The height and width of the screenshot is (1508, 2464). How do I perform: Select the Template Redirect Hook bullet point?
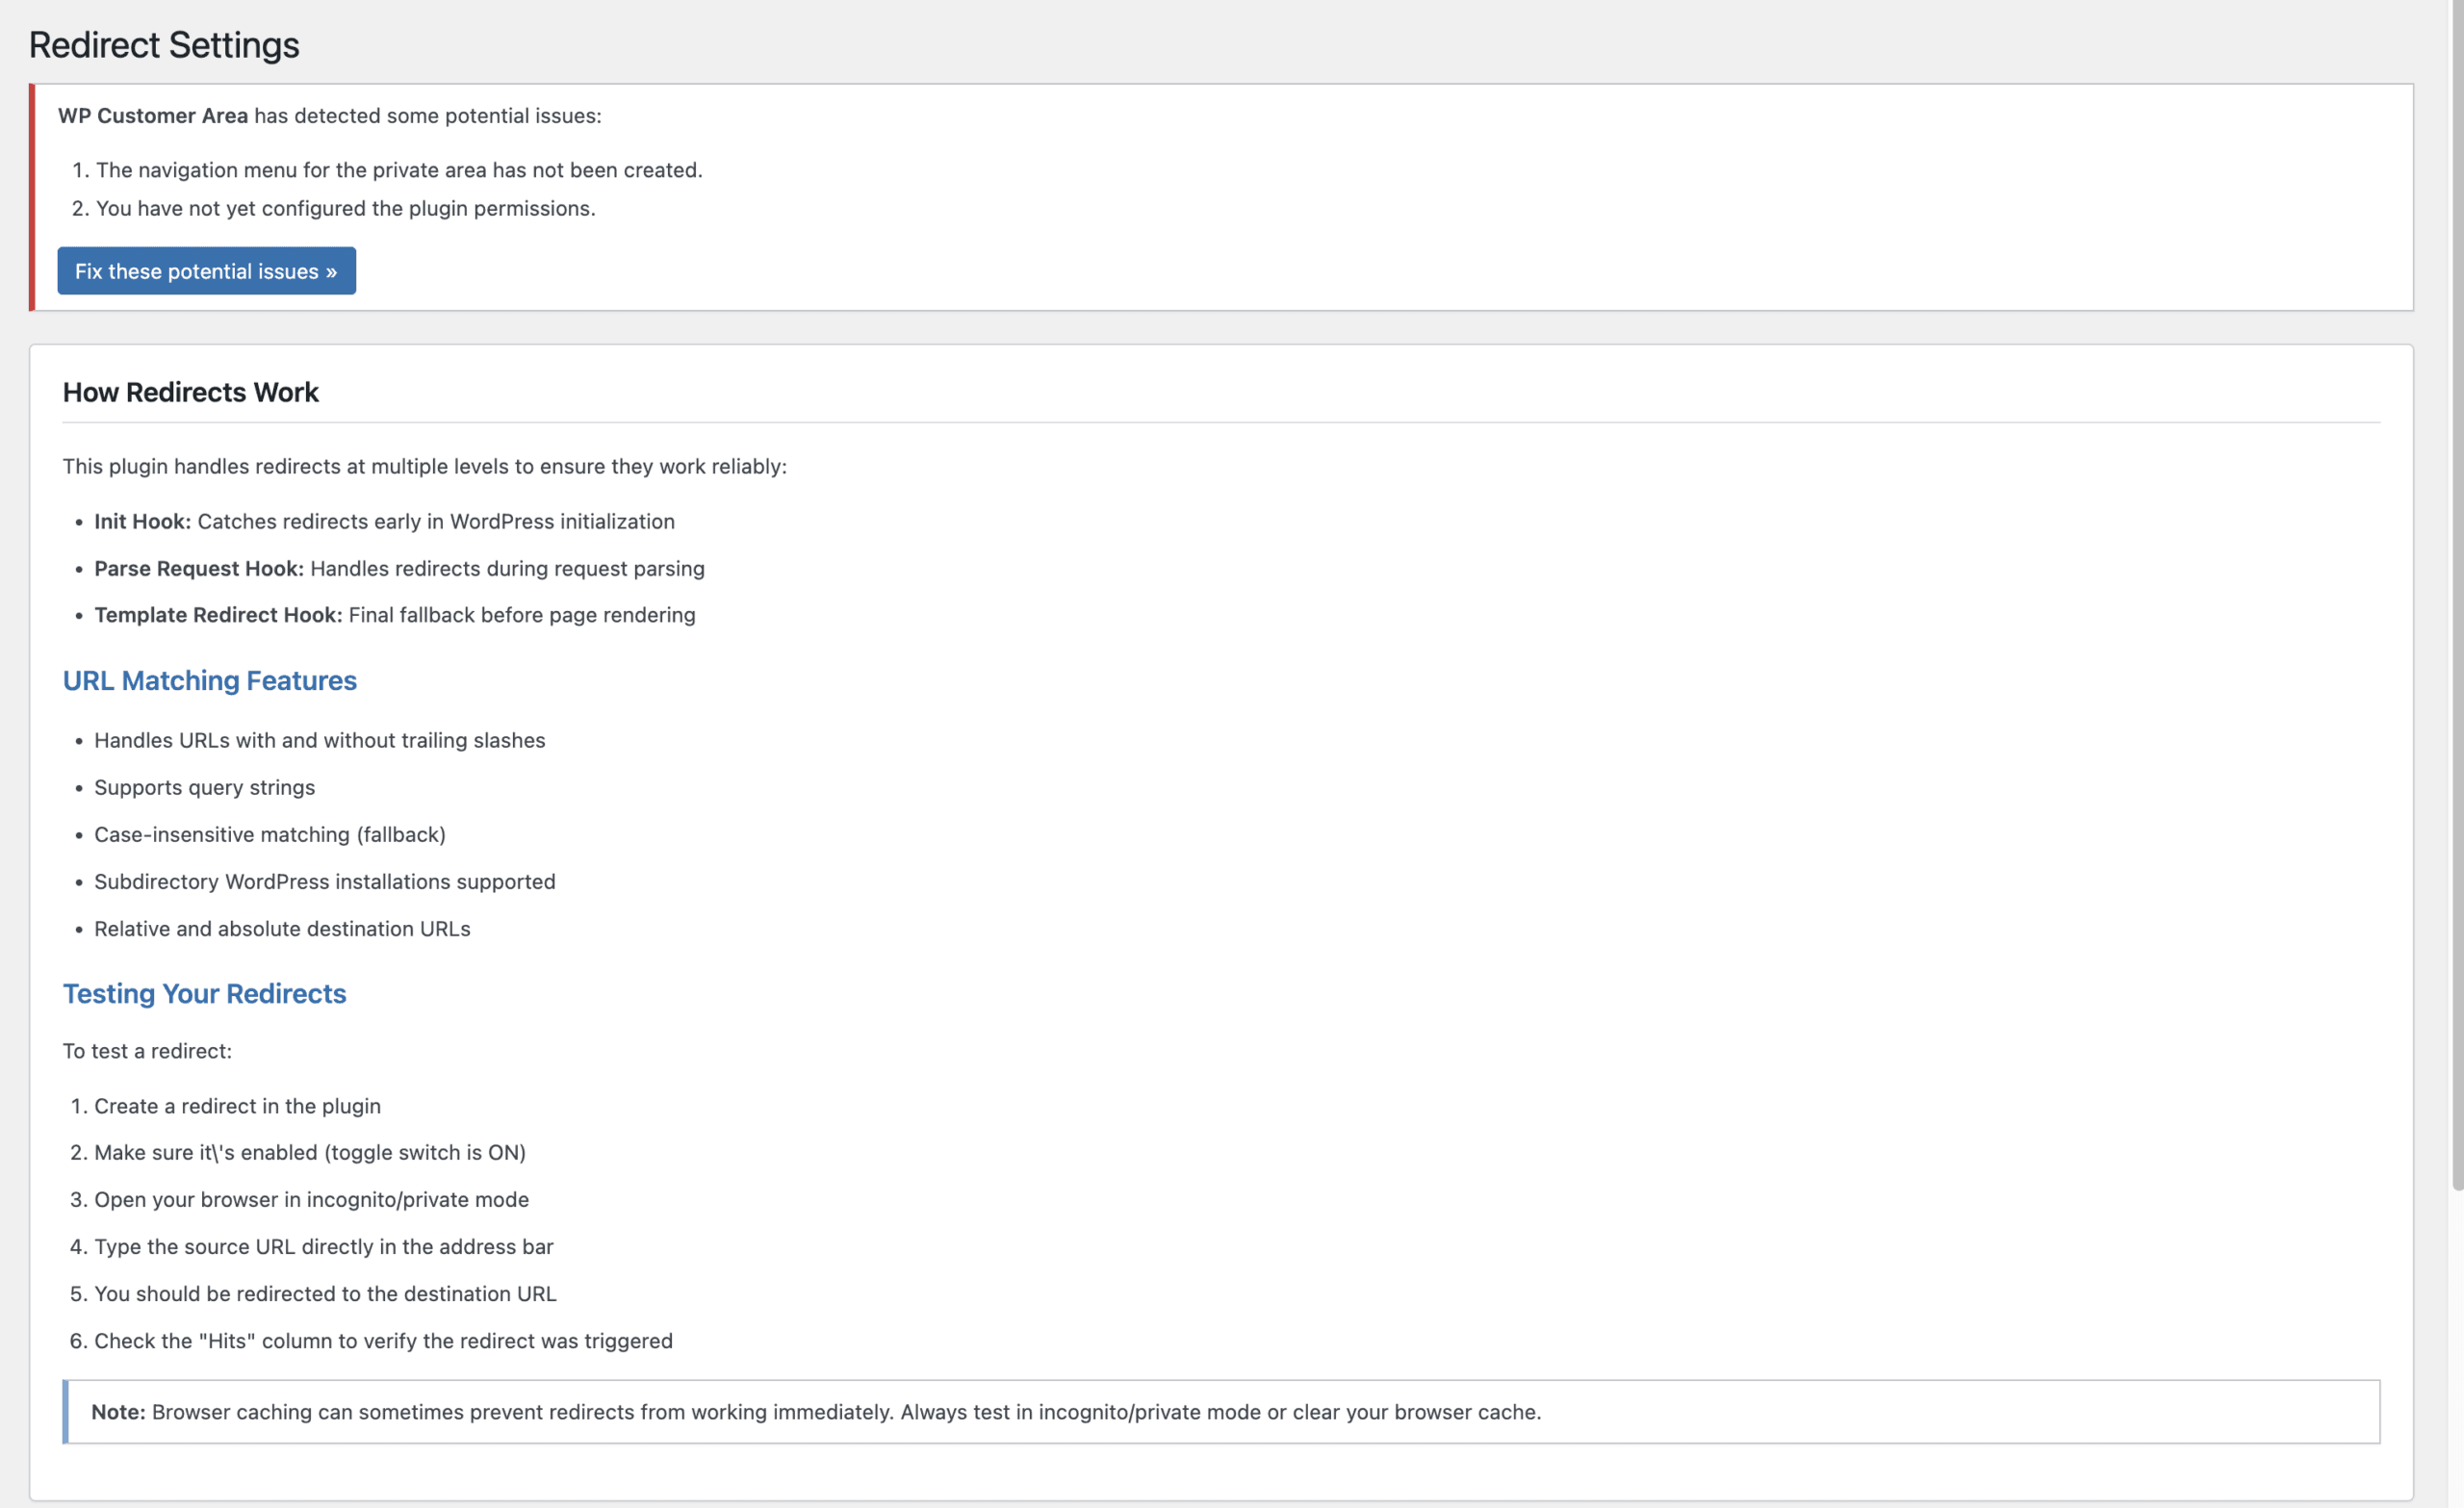[394, 614]
